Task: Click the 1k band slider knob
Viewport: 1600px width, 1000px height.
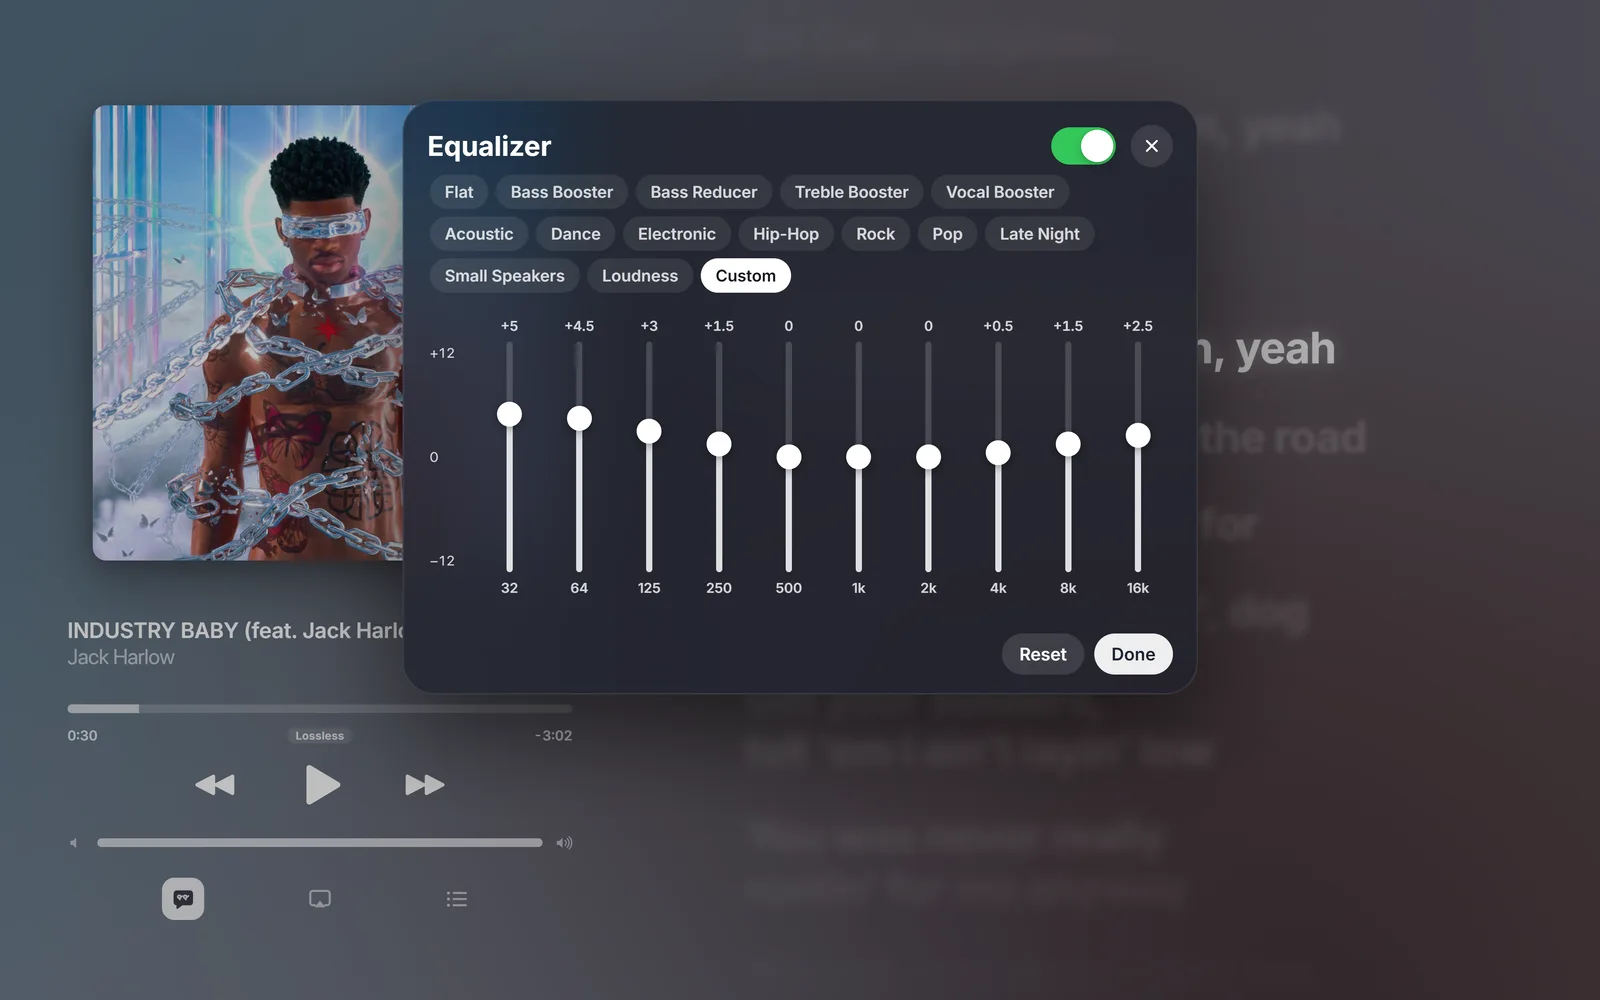Action: pos(859,457)
